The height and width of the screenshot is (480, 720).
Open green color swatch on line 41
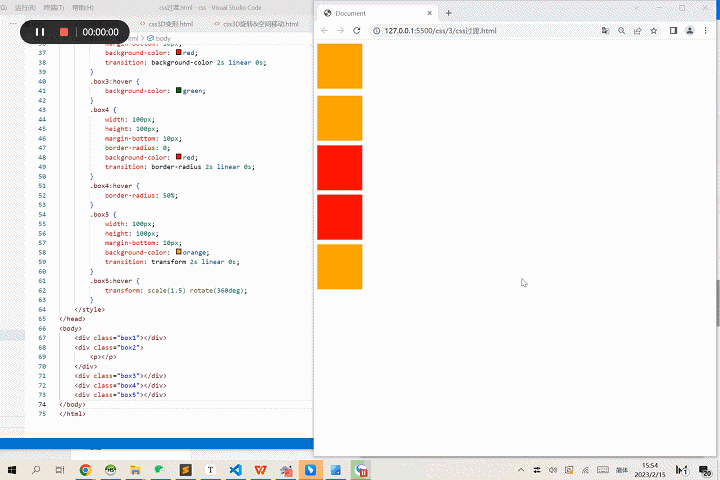pos(179,90)
